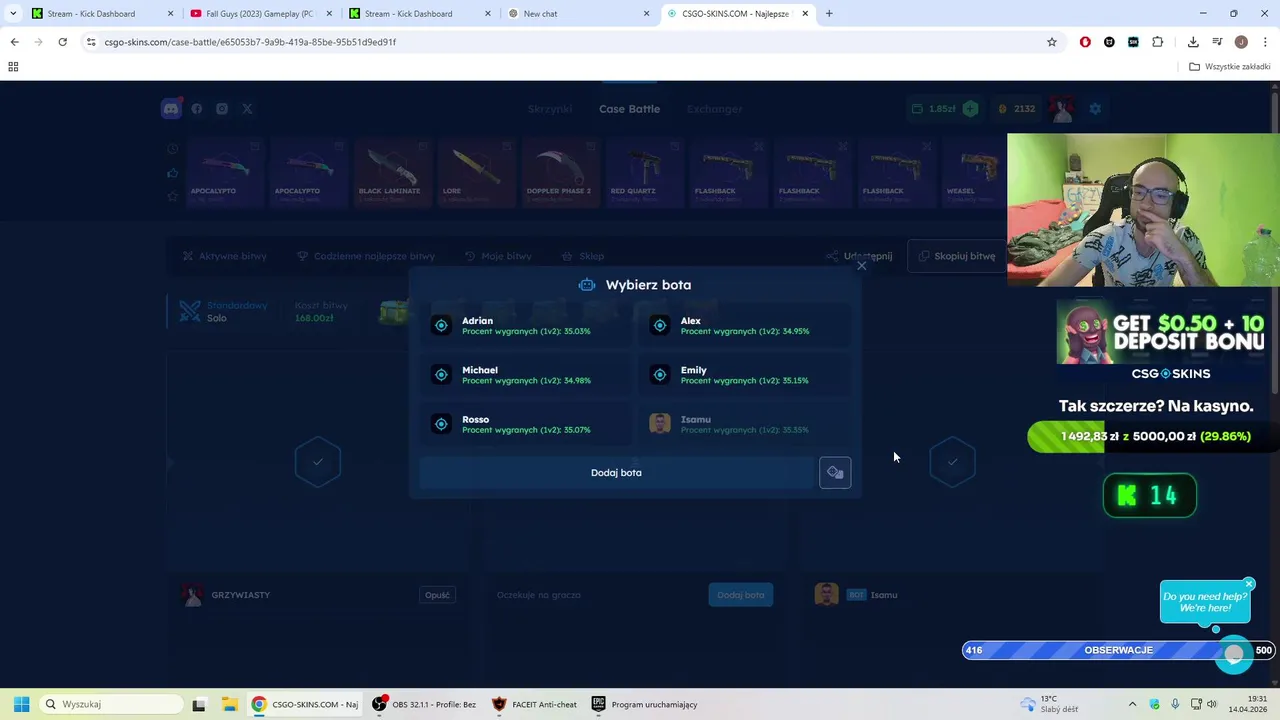This screenshot has height=720, width=1280.
Task: Click the site info icon in address bar
Action: (91, 42)
